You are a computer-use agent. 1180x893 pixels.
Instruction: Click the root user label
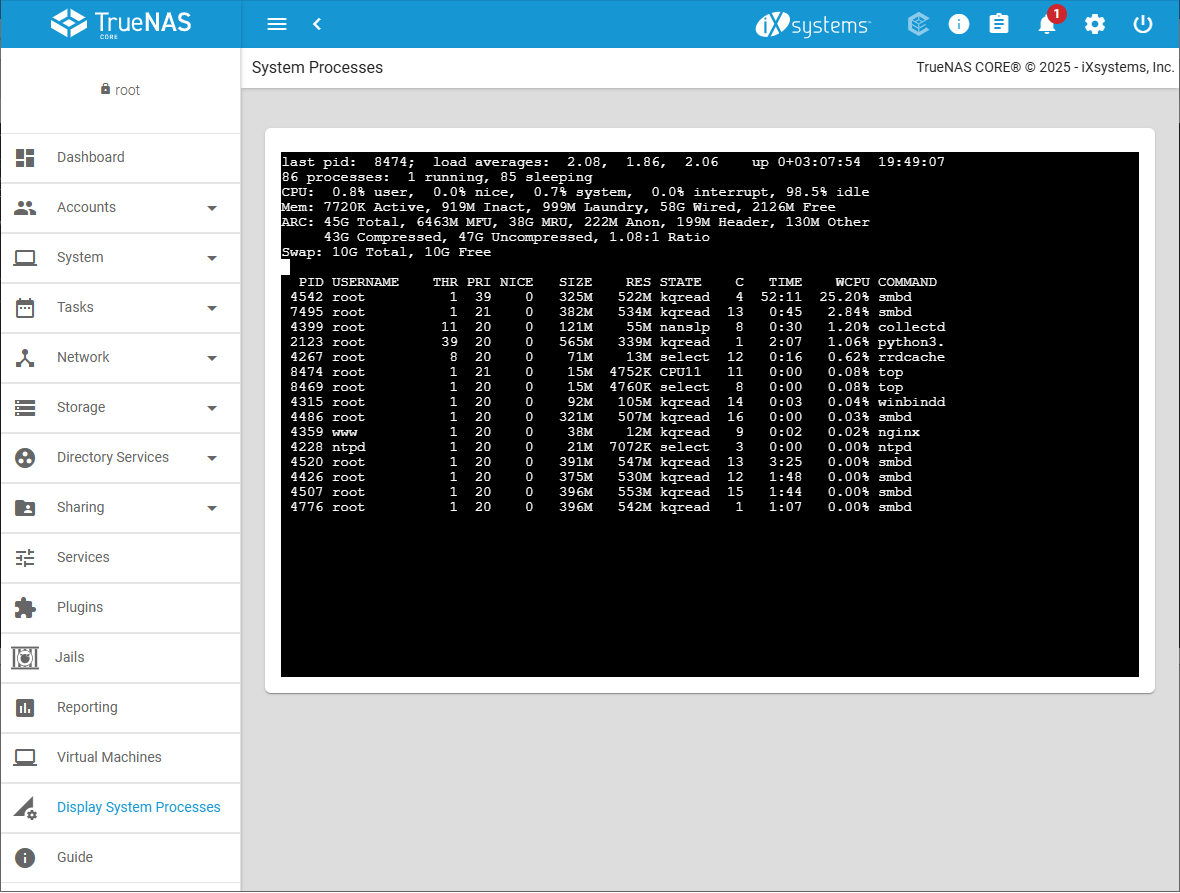(127, 90)
